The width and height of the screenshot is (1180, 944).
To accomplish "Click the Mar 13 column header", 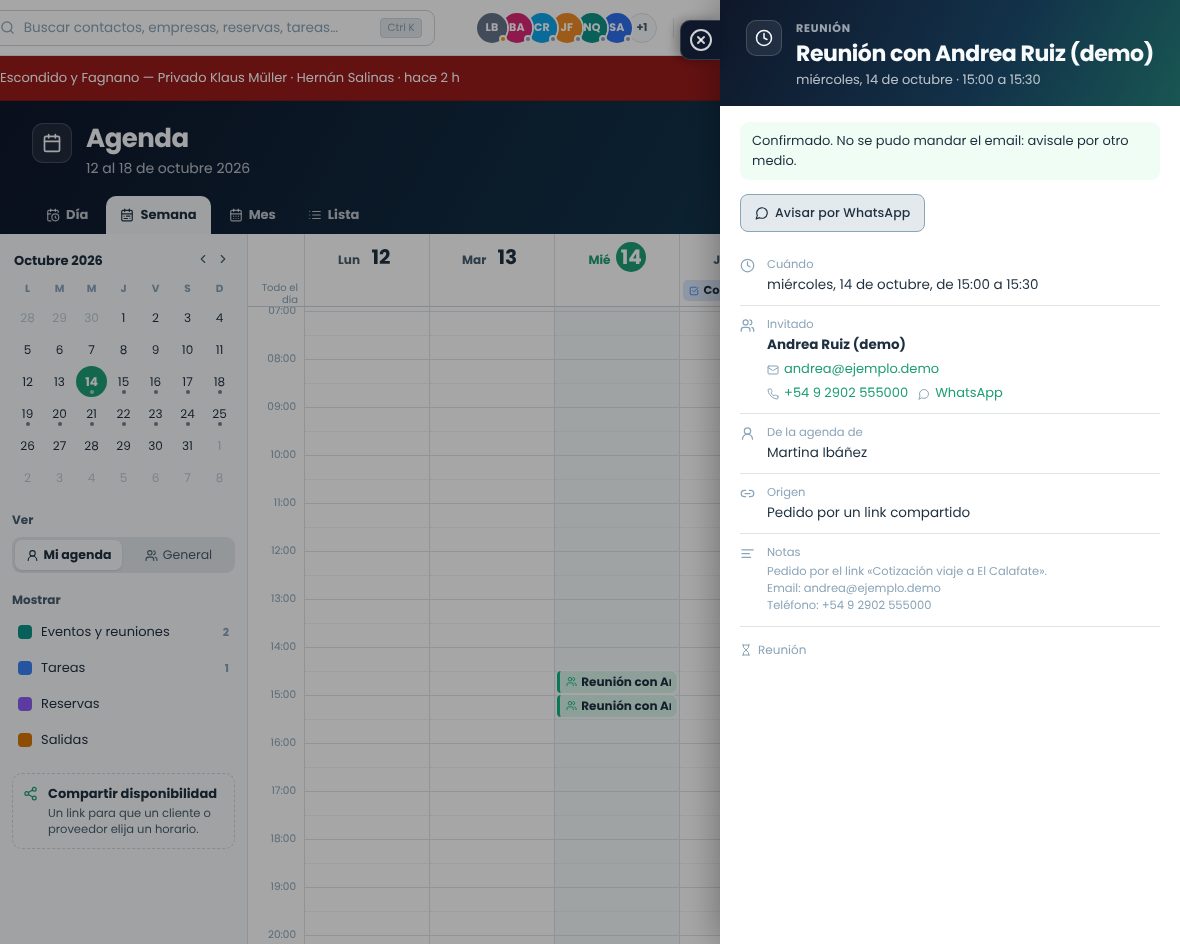I will [491, 258].
